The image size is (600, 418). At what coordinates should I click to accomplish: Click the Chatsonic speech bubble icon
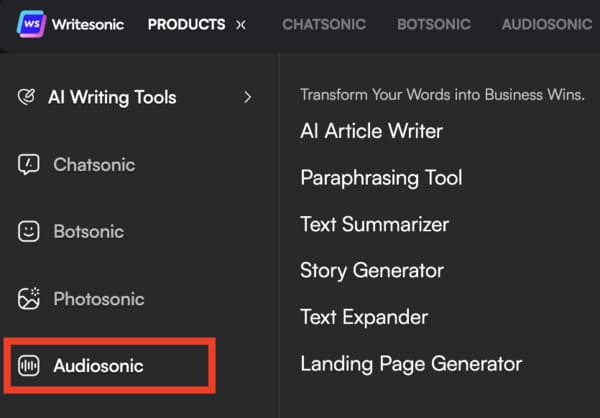pyautogui.click(x=28, y=165)
